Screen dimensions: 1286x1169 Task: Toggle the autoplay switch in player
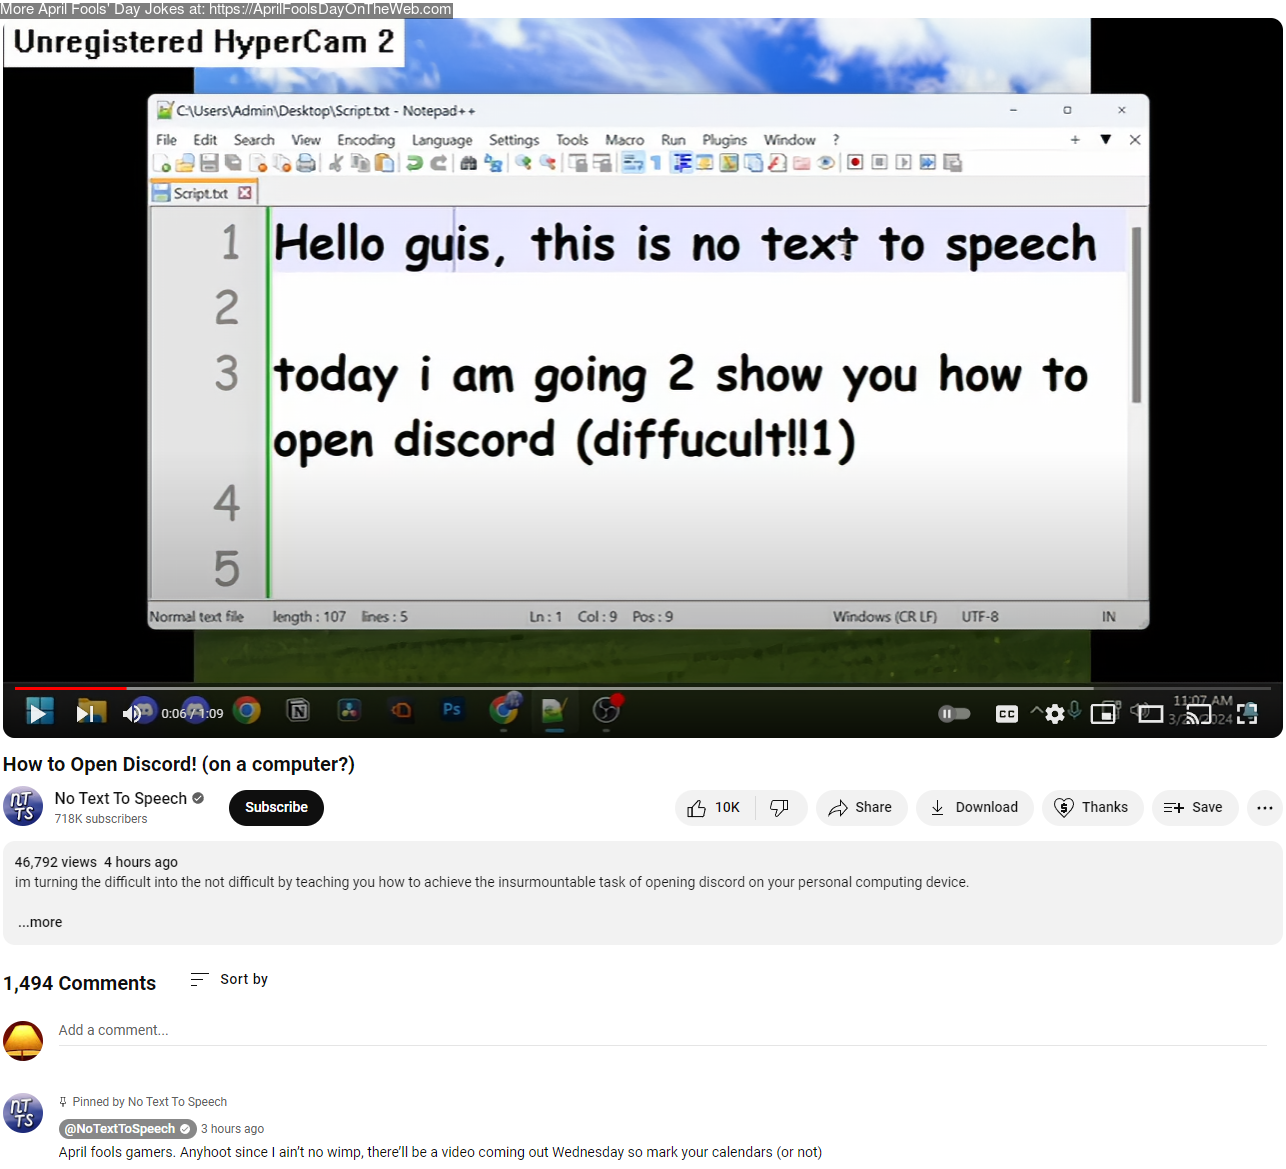tap(955, 713)
